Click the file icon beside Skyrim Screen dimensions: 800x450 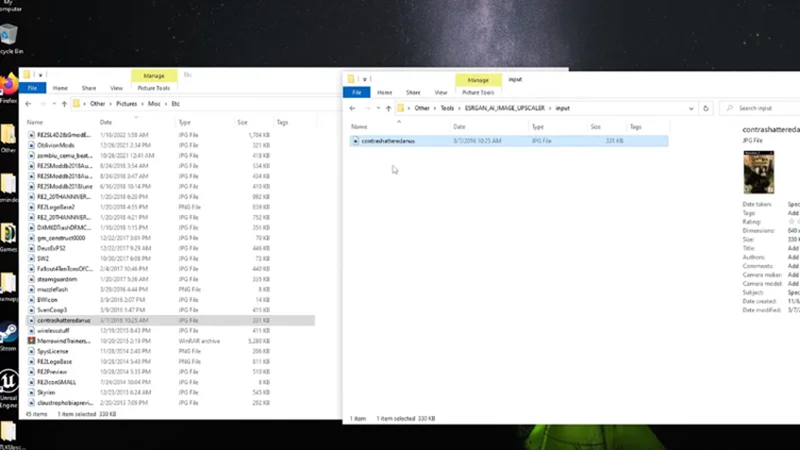coord(32,392)
